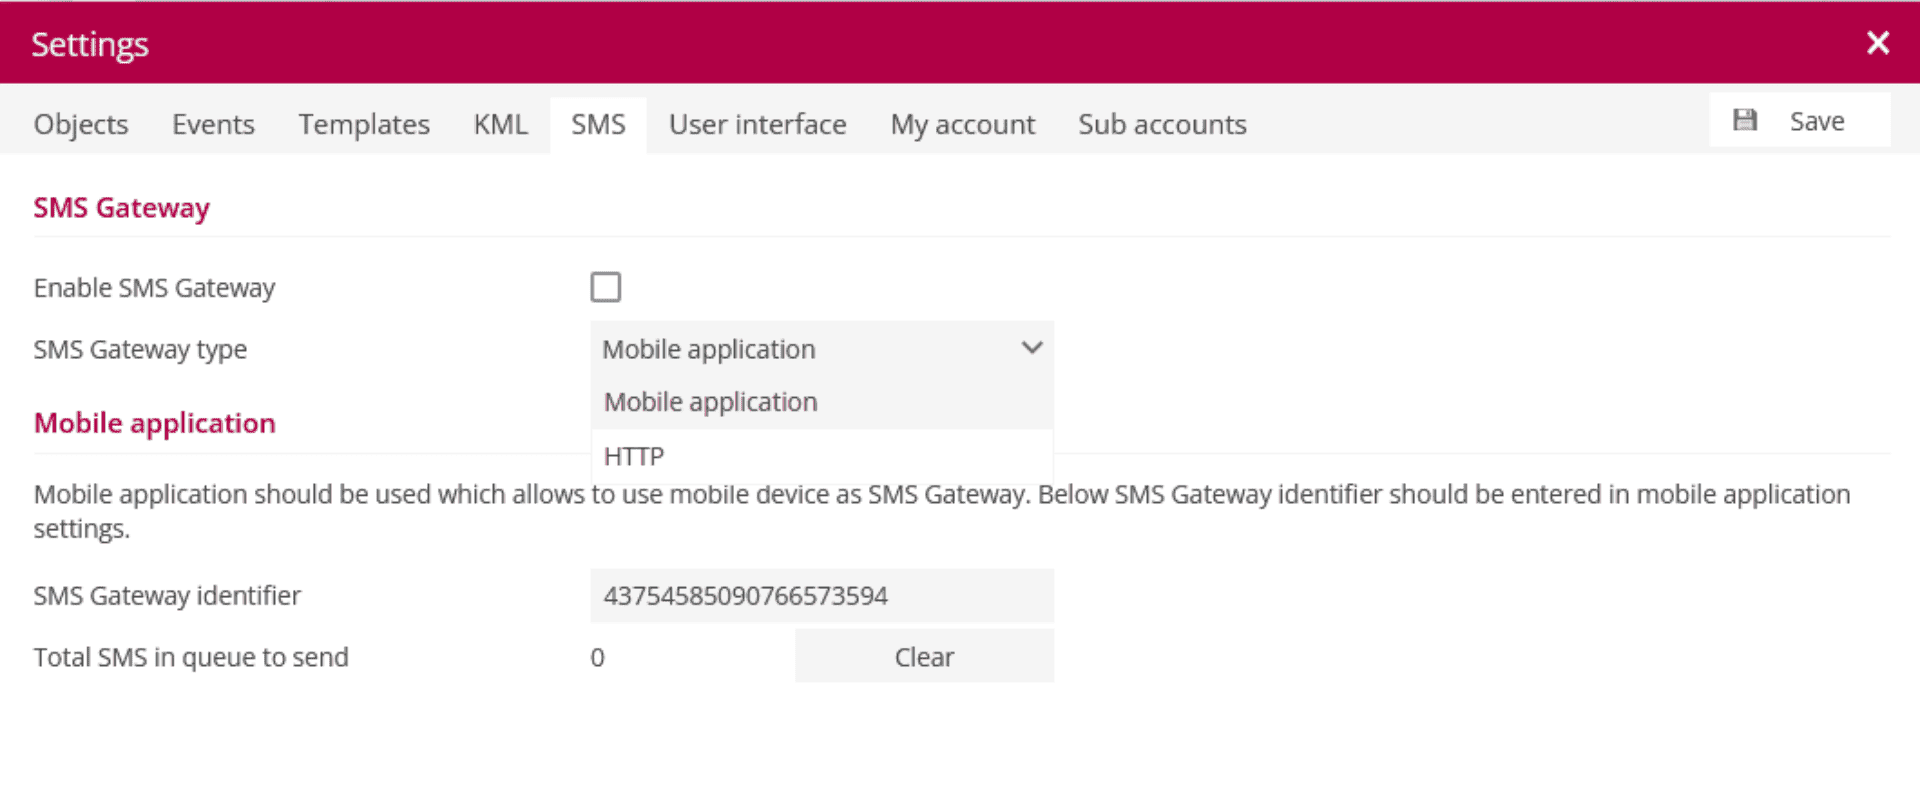Switch to the My account tab
Image resolution: width=1920 pixels, height=805 pixels.
pos(962,124)
